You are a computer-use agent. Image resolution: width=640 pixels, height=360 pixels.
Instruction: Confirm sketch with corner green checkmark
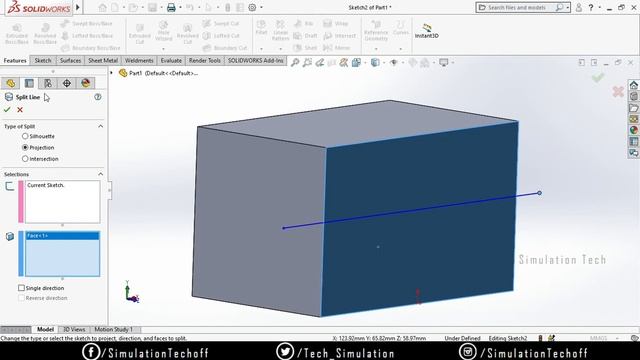tap(598, 78)
